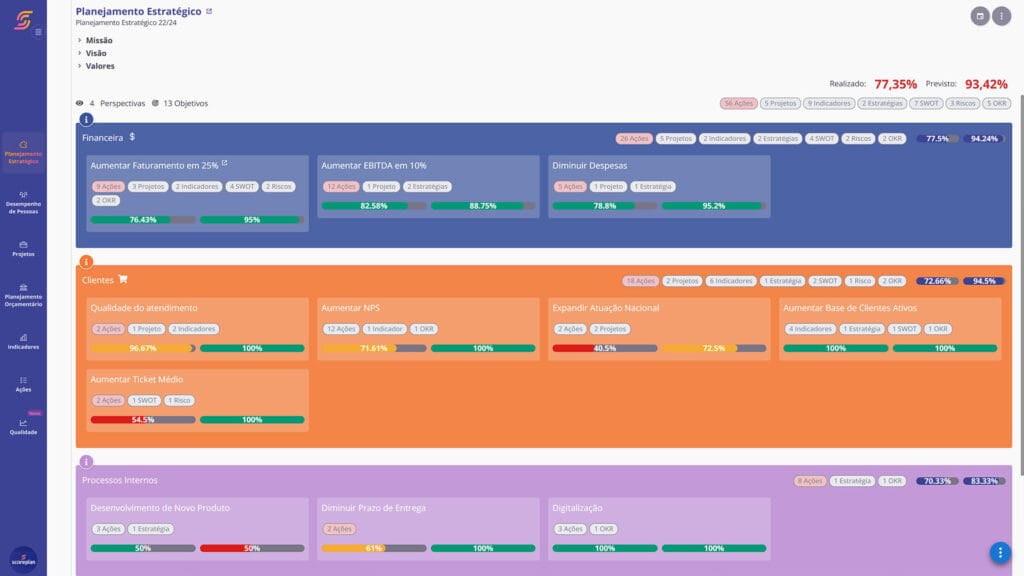The height and width of the screenshot is (576, 1024).
Task: Click the blue floating three-dot button
Action: coord(1000,552)
